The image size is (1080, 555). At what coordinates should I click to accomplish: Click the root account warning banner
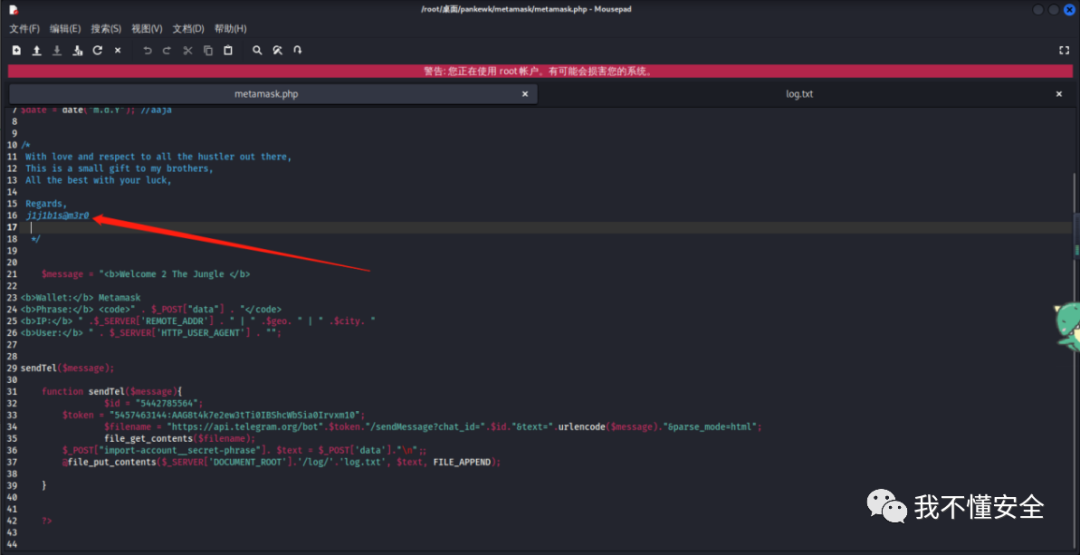pos(540,71)
